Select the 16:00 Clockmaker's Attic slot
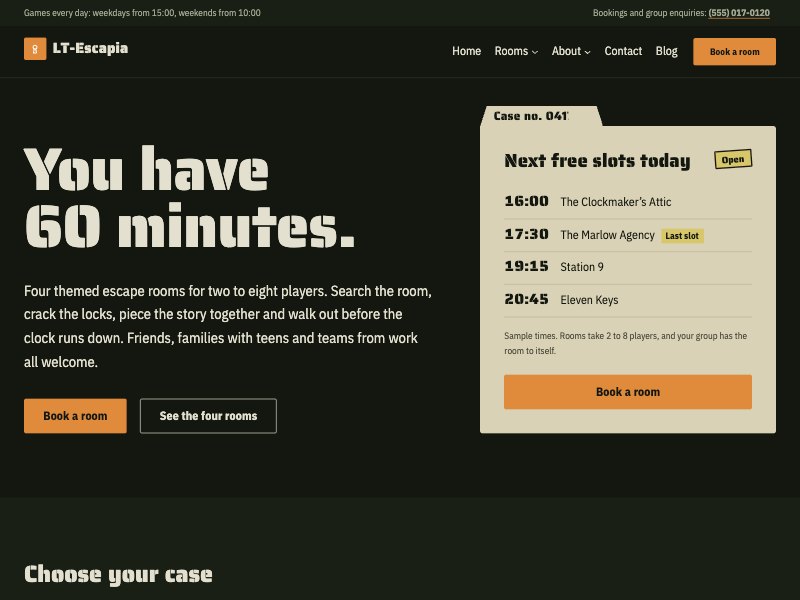The width and height of the screenshot is (800, 600). (x=628, y=202)
